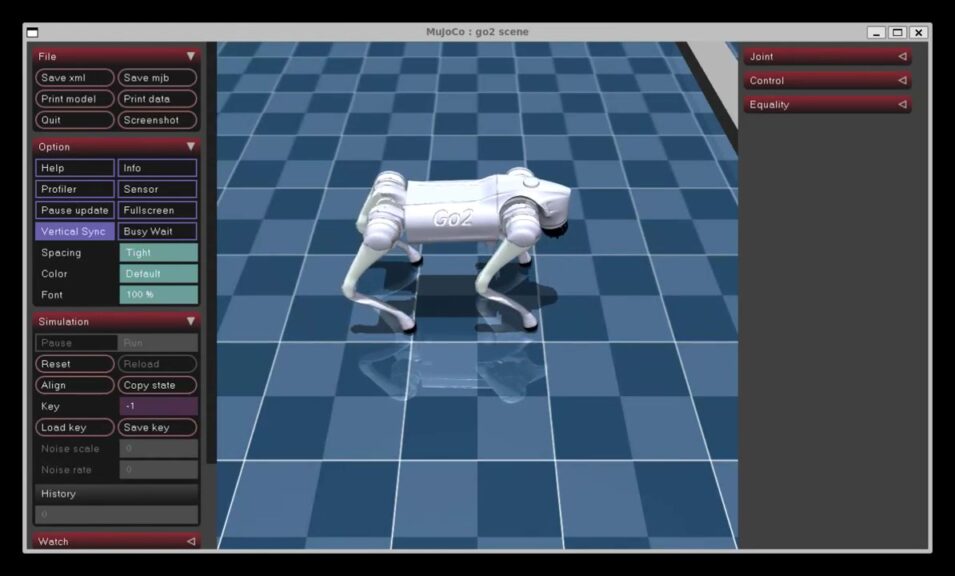Expand the Joint panel
Screen dimensions: 955x576
[x=901, y=57]
